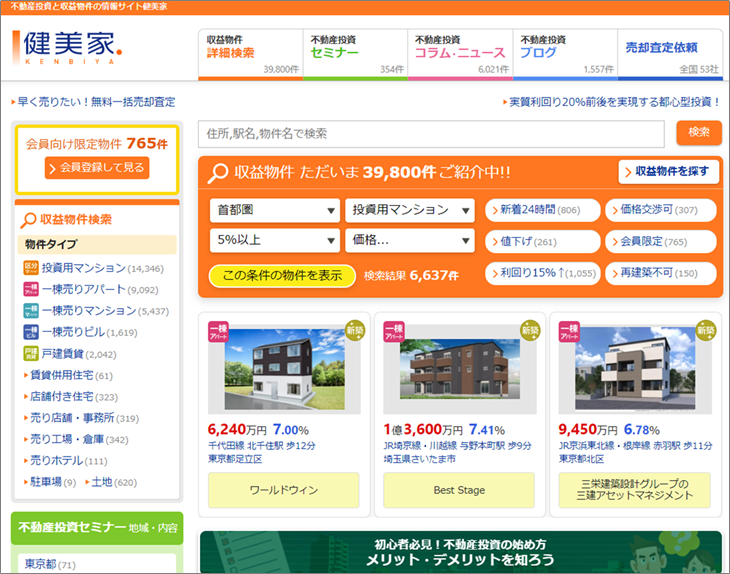Click the 一棟売りアパート category icon
Screen dimensions: 730x574
pyautogui.click(x=30, y=290)
